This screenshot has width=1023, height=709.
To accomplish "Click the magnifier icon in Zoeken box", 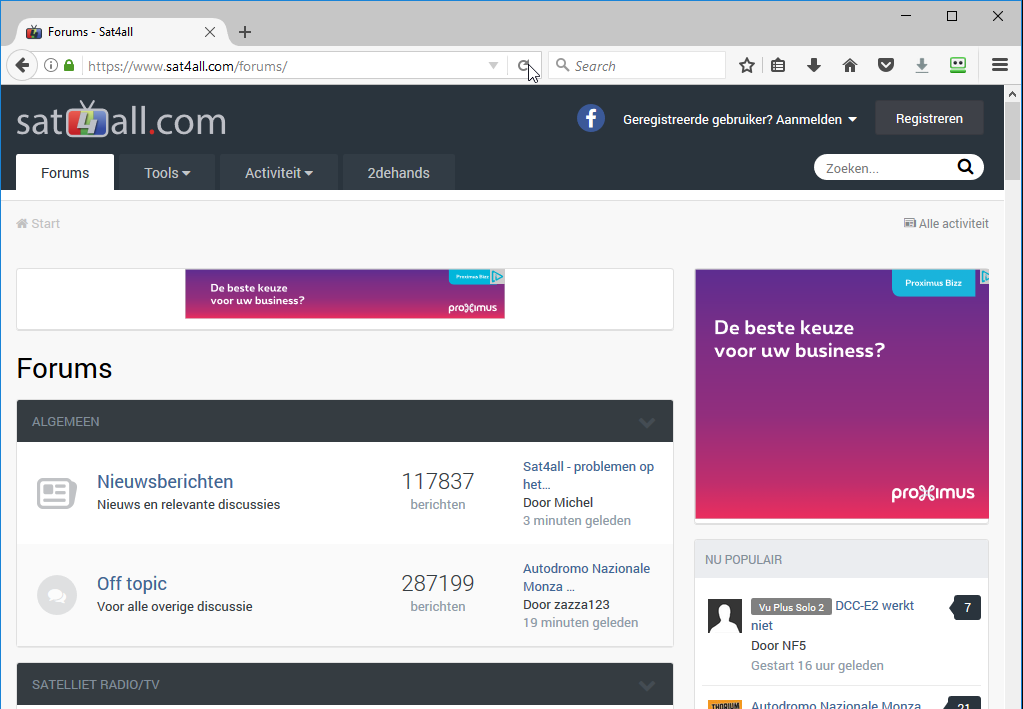I will [x=965, y=167].
